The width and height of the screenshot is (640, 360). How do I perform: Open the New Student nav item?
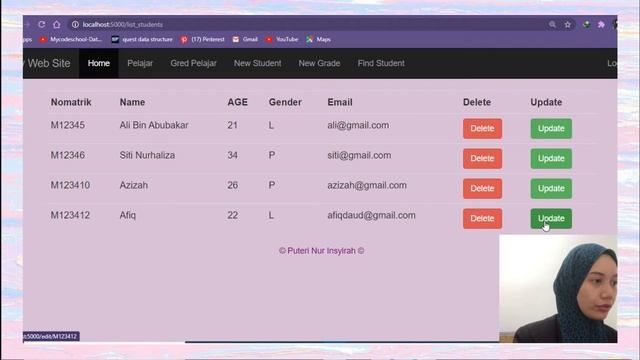[258, 63]
